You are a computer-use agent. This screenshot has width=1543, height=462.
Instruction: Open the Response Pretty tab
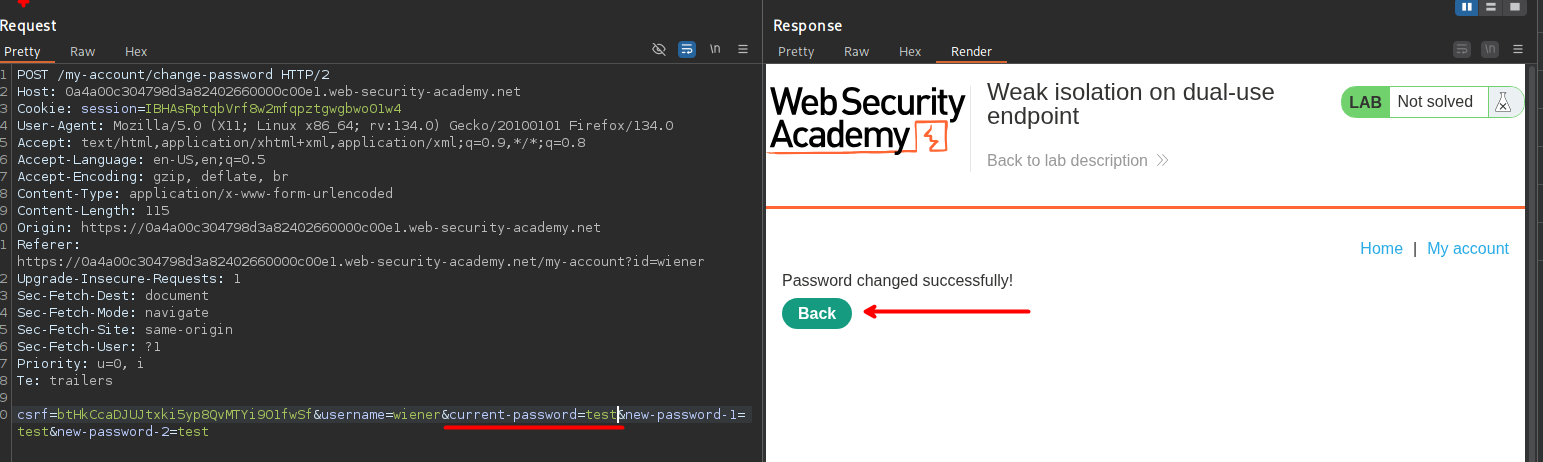coord(796,51)
